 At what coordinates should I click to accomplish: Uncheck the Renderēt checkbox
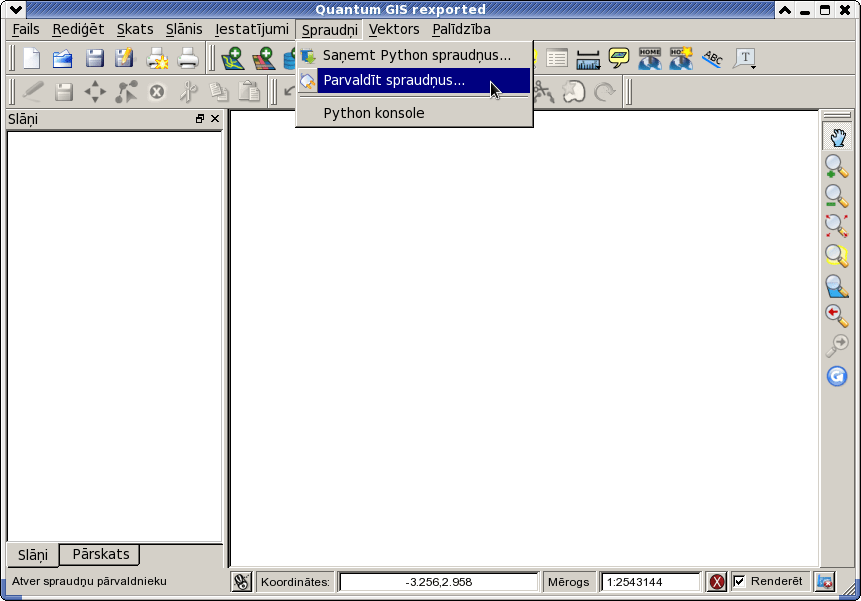[x=740, y=581]
